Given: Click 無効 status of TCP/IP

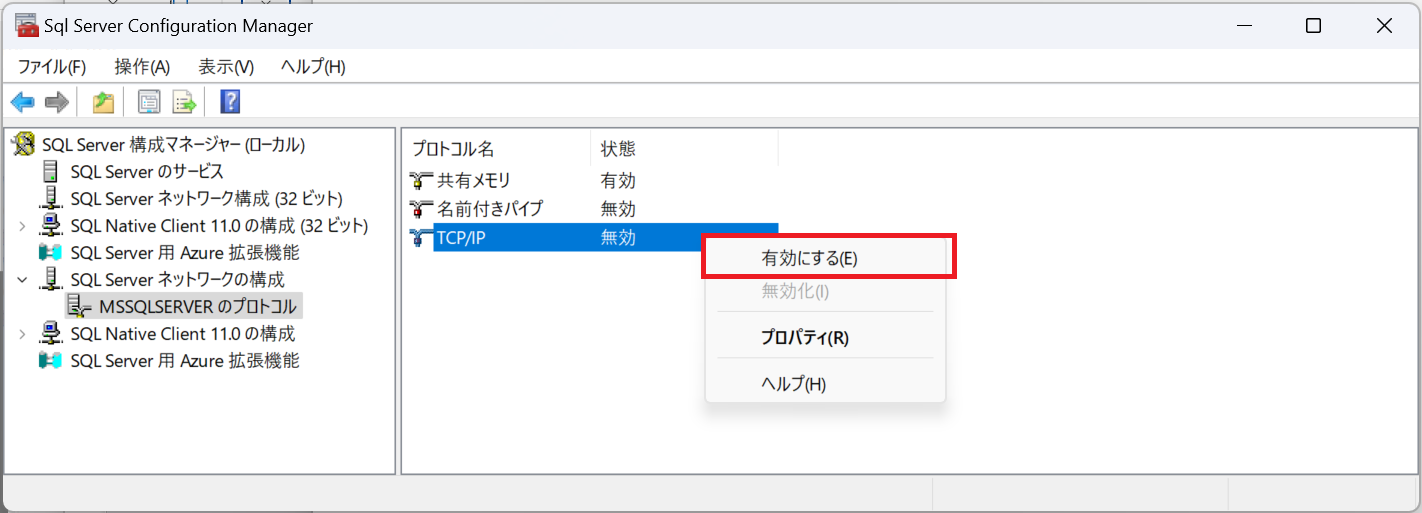Looking at the screenshot, I should coord(618,238).
